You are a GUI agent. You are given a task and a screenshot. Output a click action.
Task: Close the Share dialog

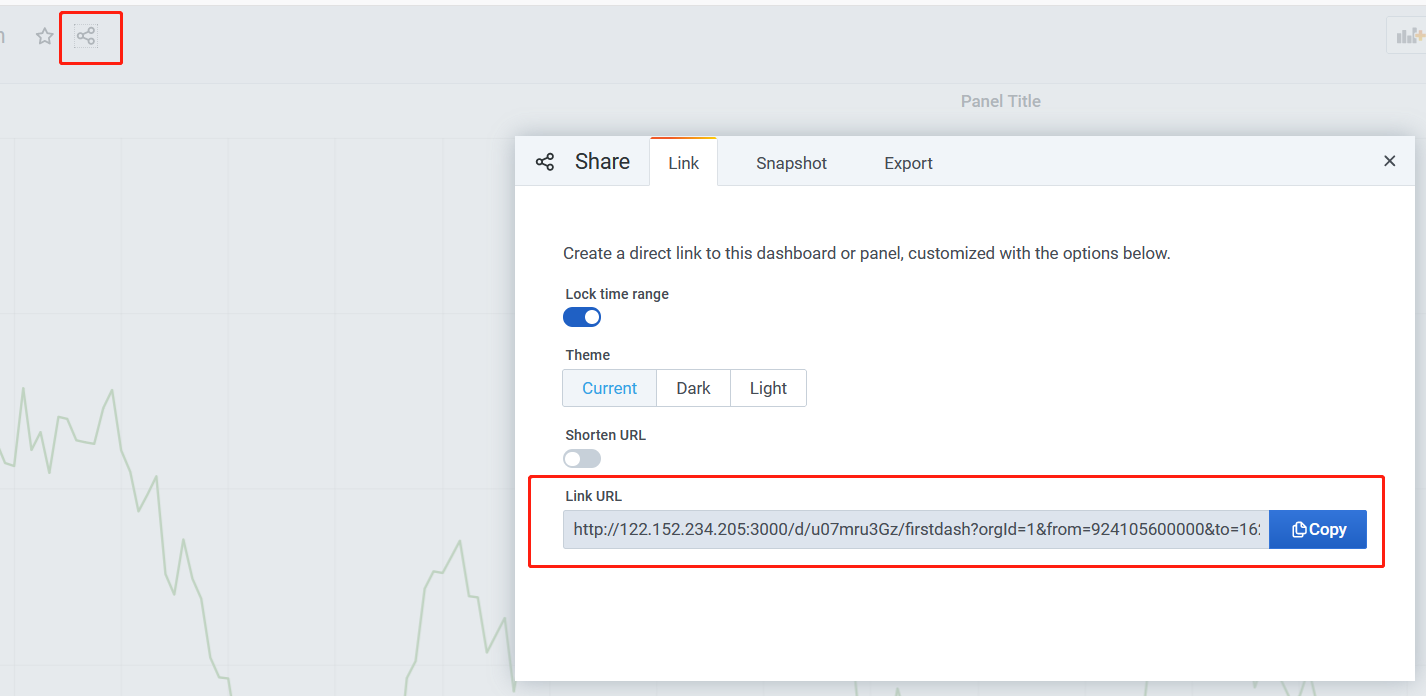[x=1389, y=161]
